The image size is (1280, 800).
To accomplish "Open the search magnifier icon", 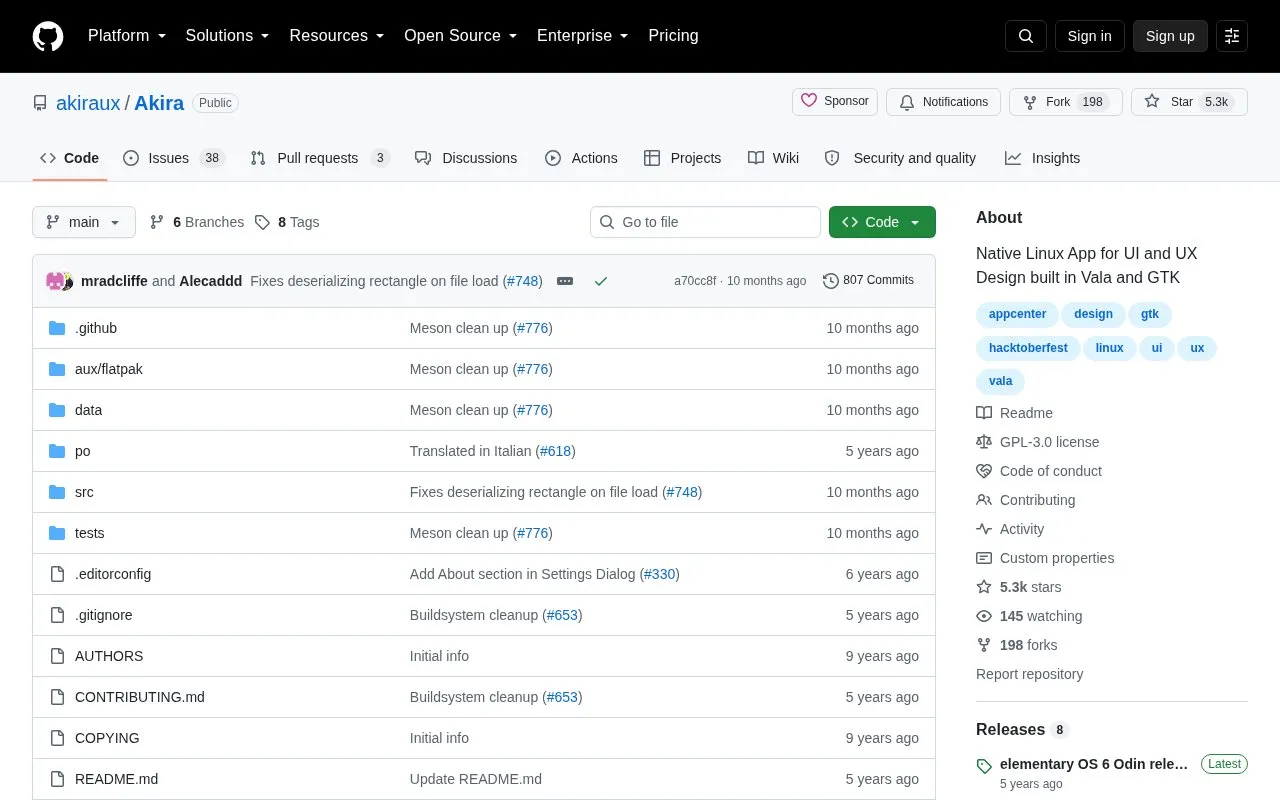I will (x=1026, y=36).
